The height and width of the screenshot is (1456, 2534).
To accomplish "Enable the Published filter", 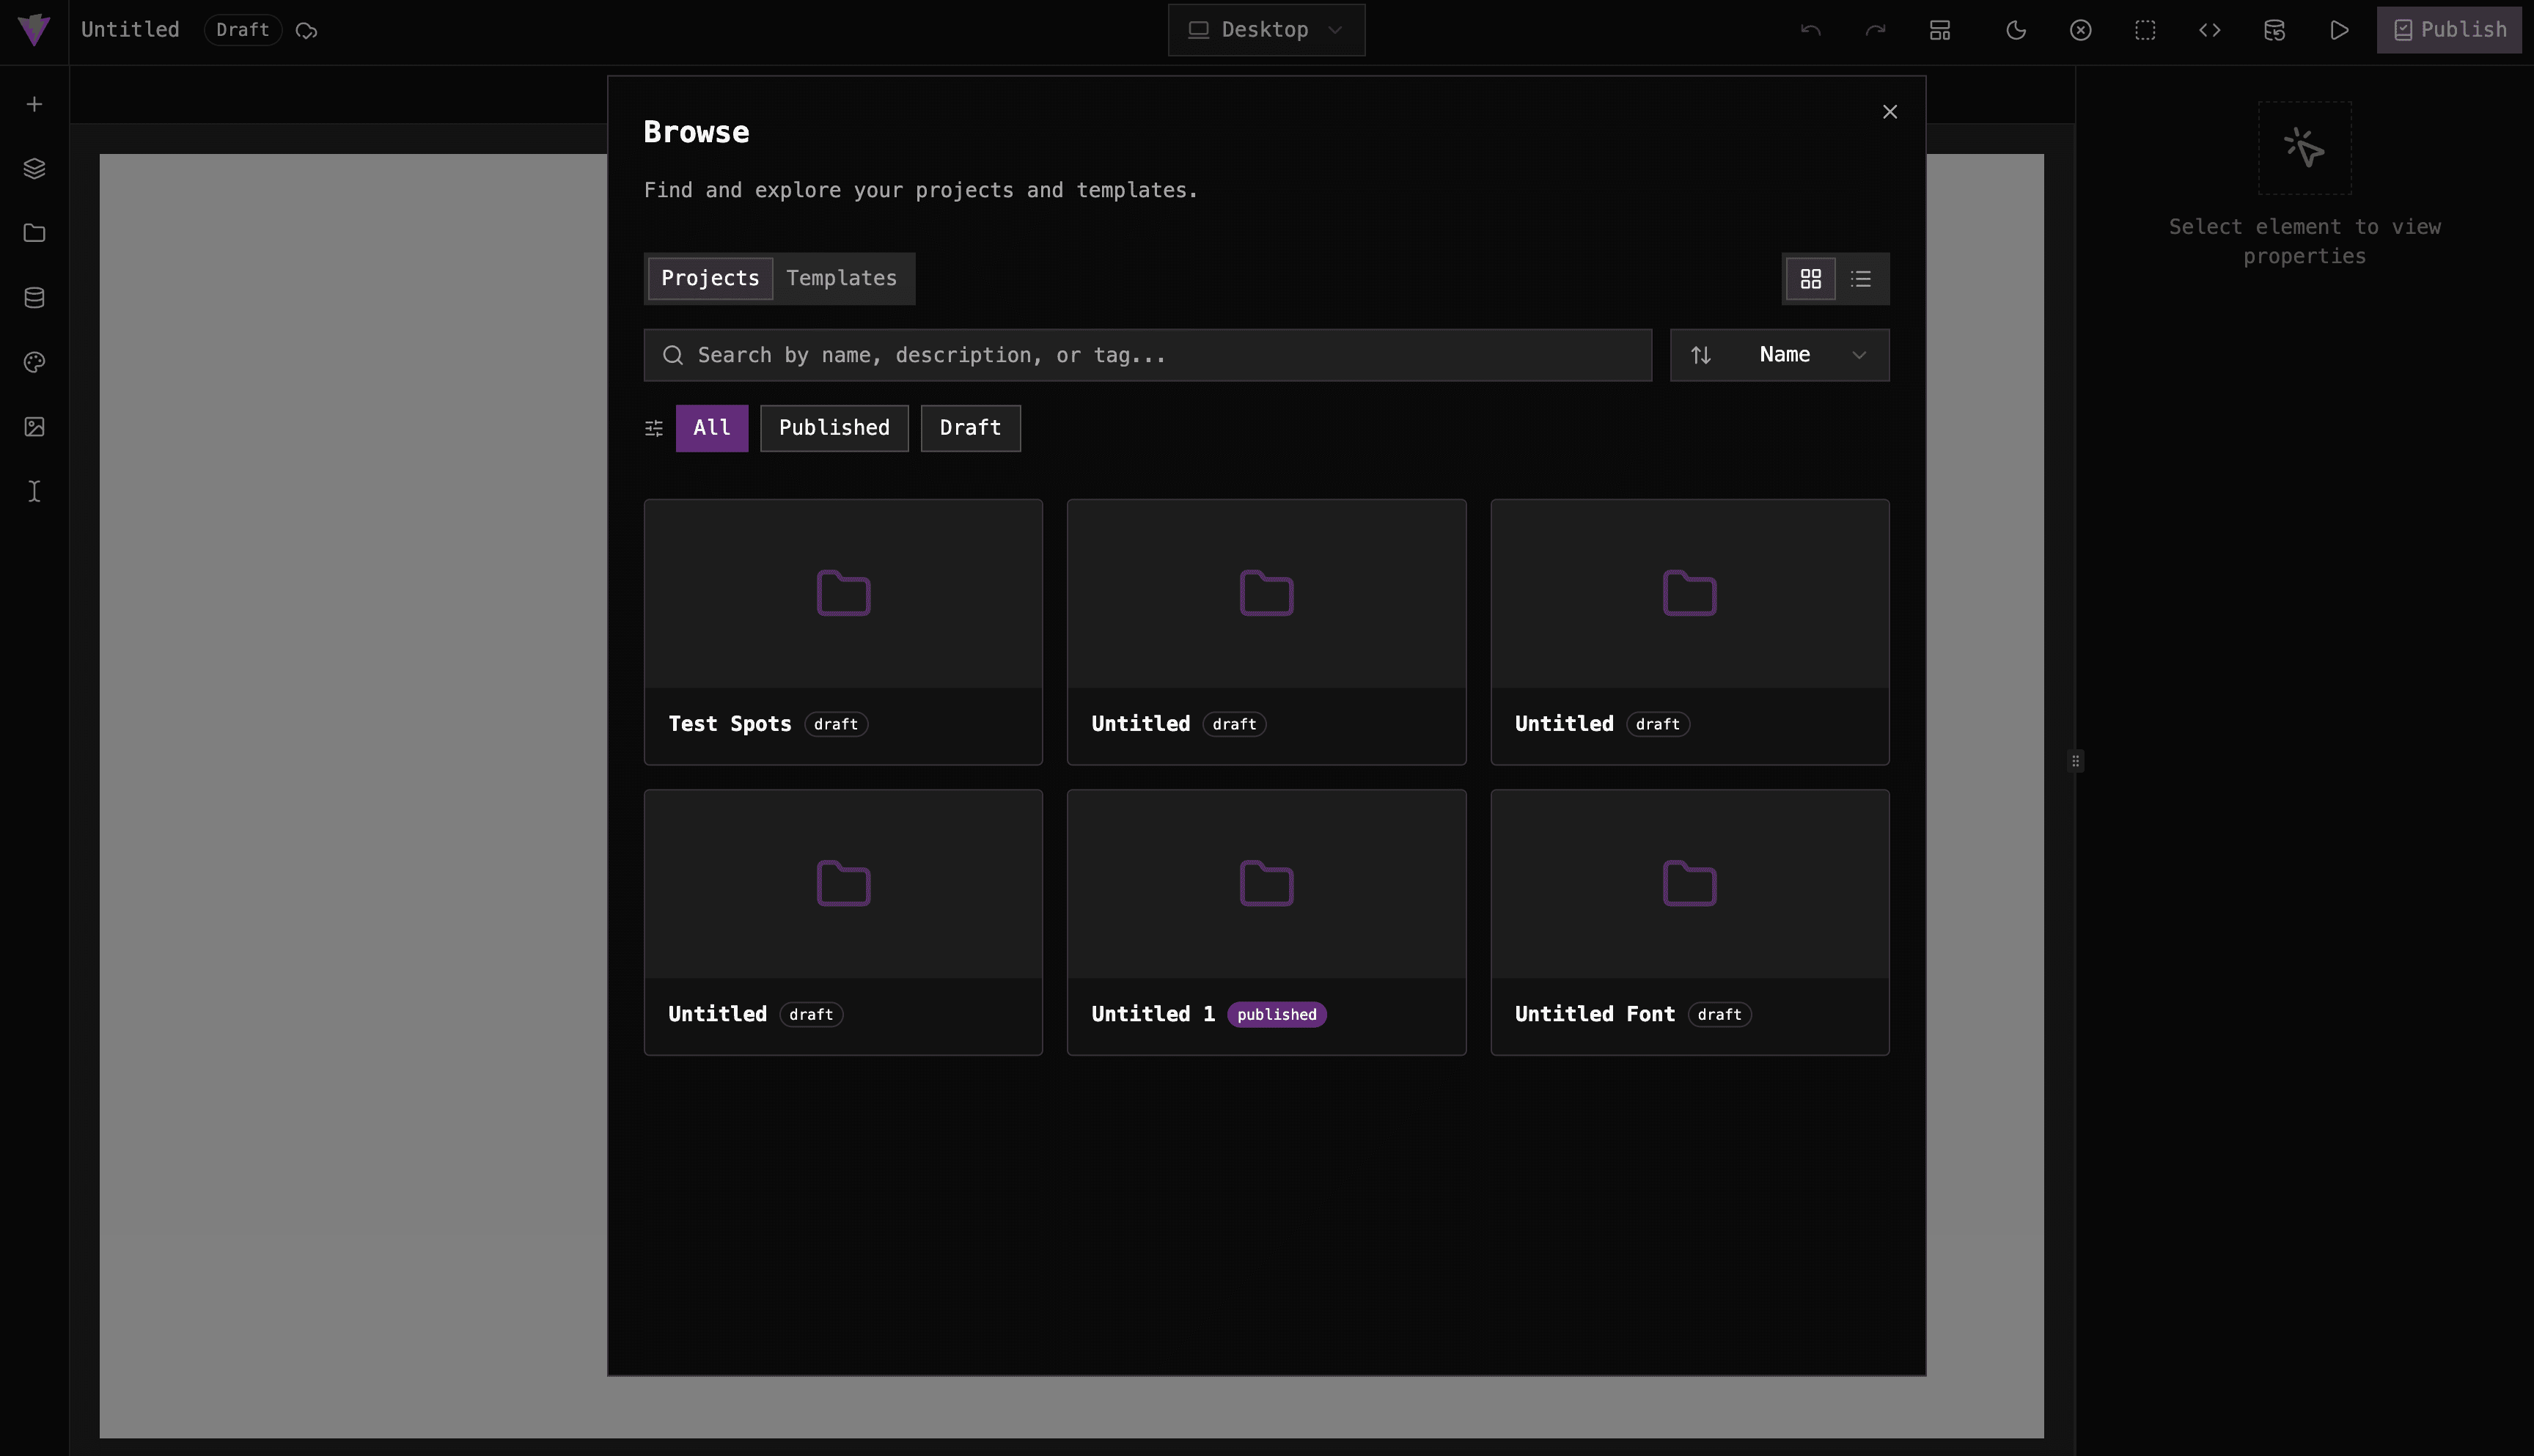I will click(834, 427).
